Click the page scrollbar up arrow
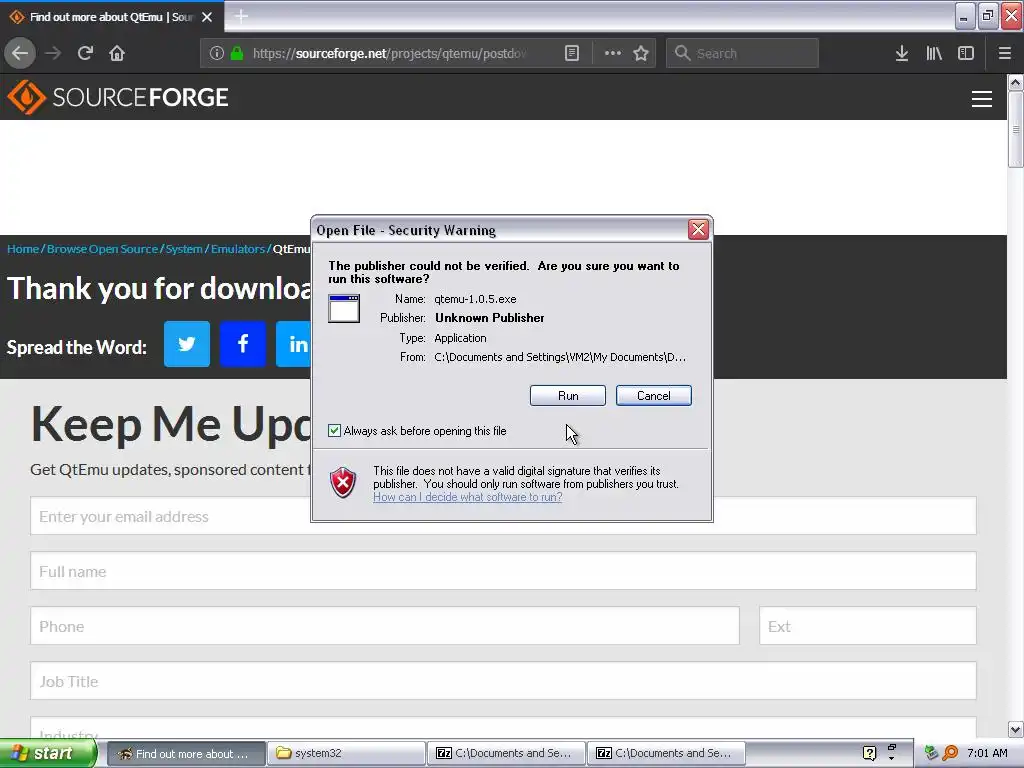1024x768 pixels. (1016, 83)
